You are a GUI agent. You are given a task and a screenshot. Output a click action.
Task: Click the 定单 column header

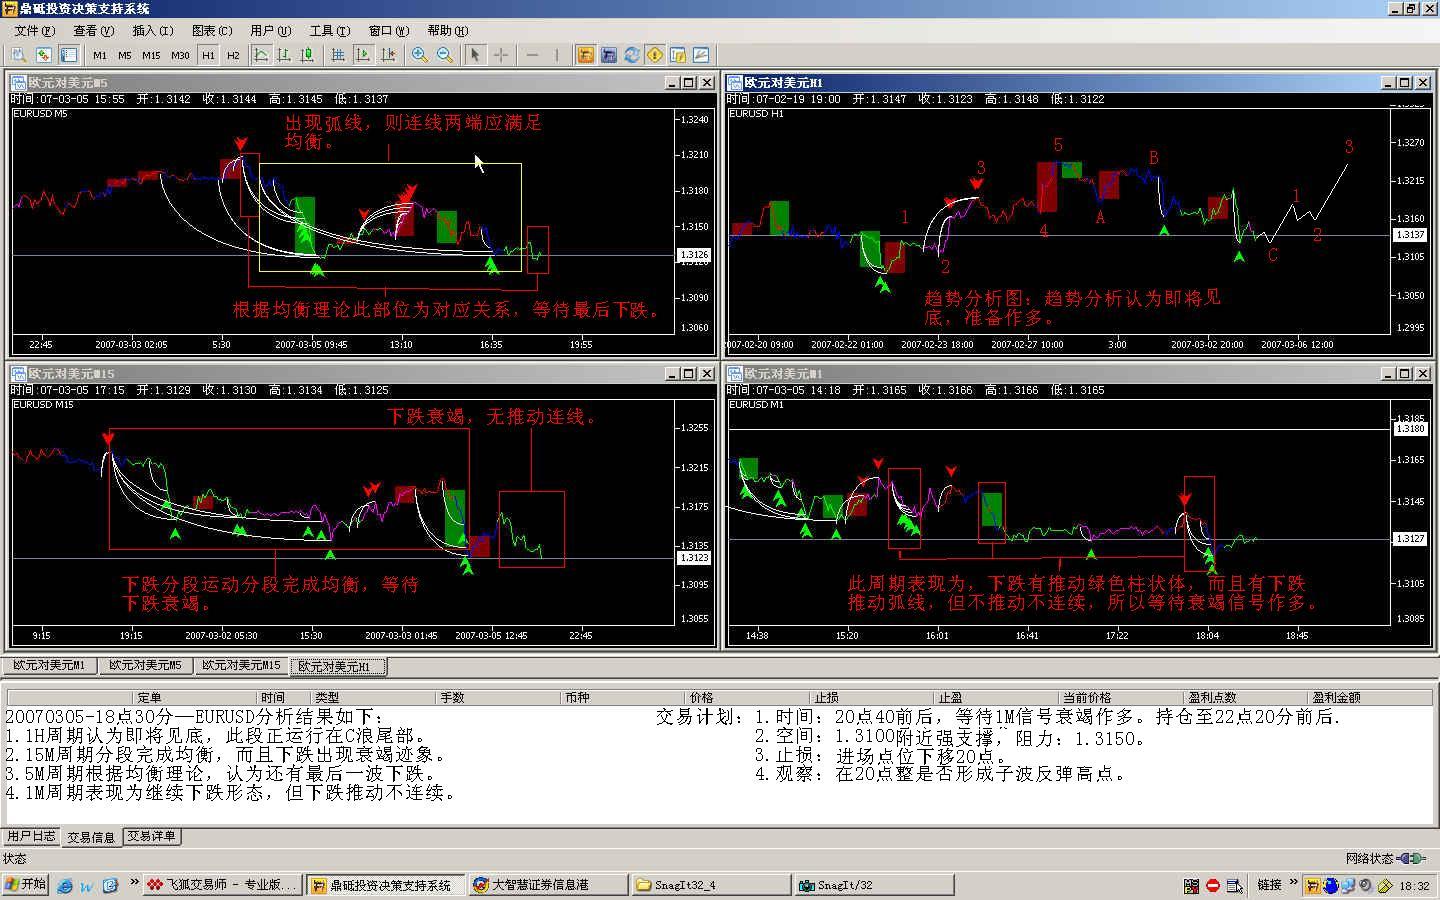tap(195, 697)
